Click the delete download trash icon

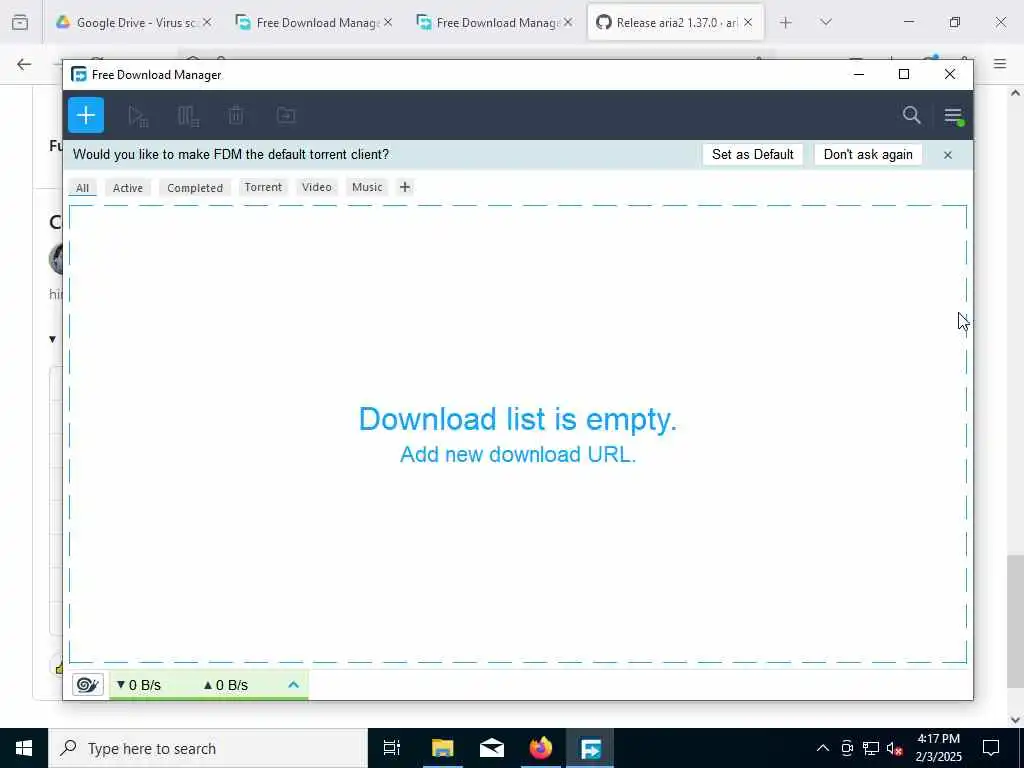pyautogui.click(x=236, y=116)
